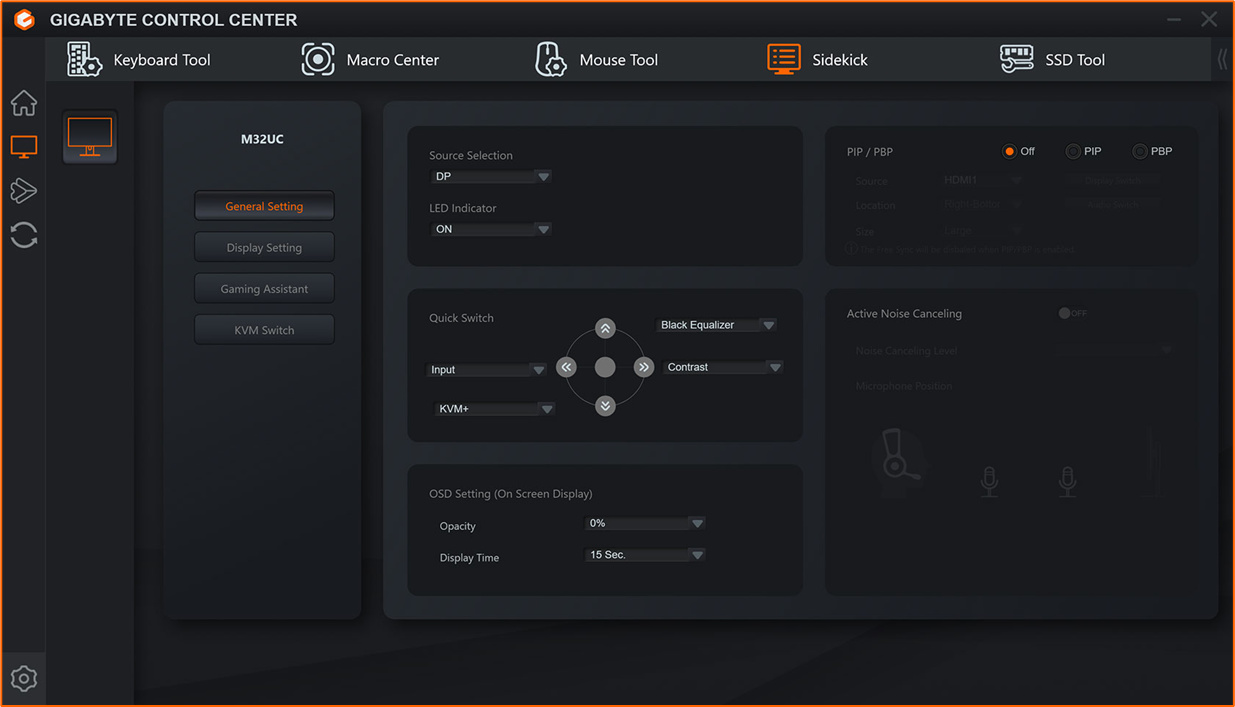Expand the Source Selection DP dropdown
The height and width of the screenshot is (707, 1235).
point(491,177)
